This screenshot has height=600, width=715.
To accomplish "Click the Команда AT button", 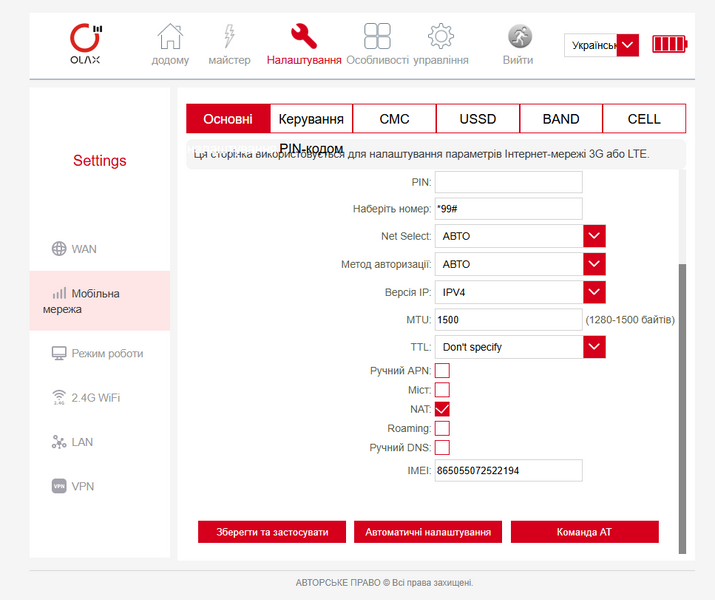I will pos(585,532).
